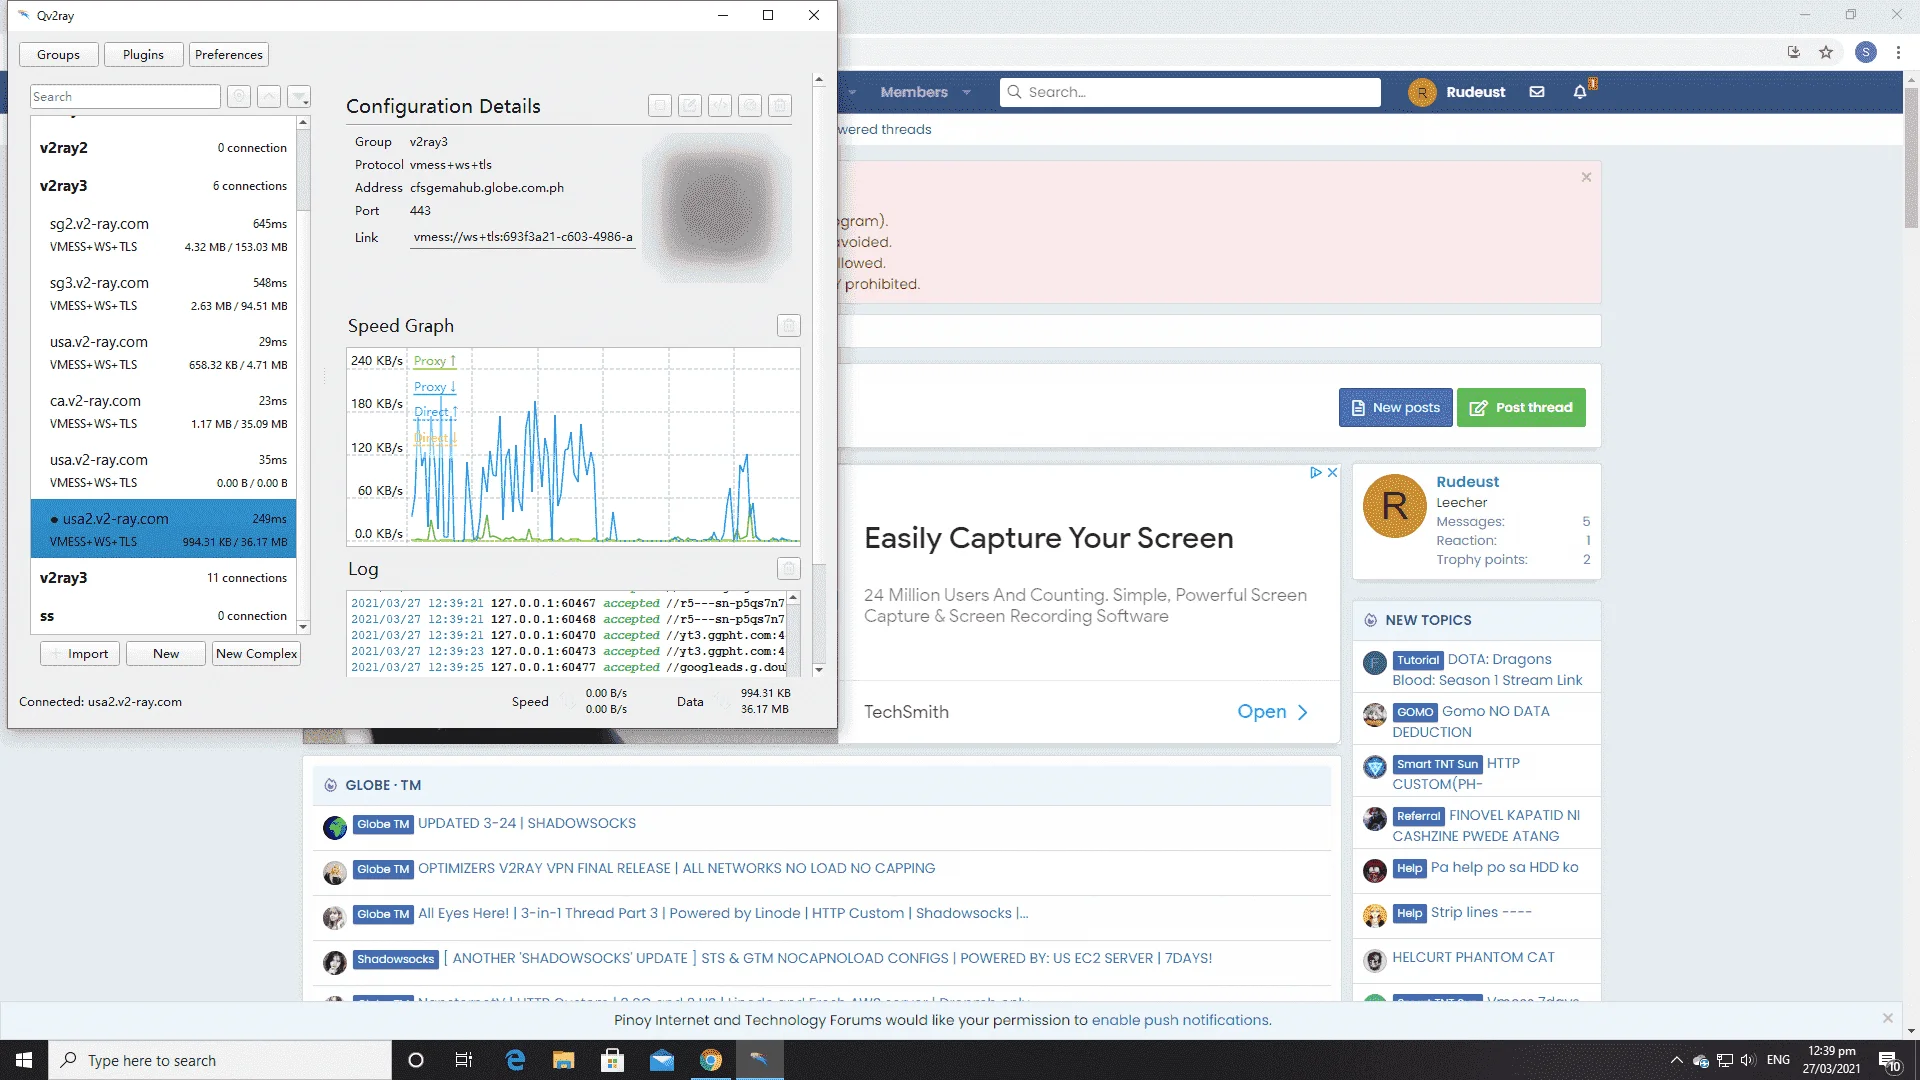Collapse the v2ray3 group with 6 connections
This screenshot has width=1920, height=1080.
163,186
